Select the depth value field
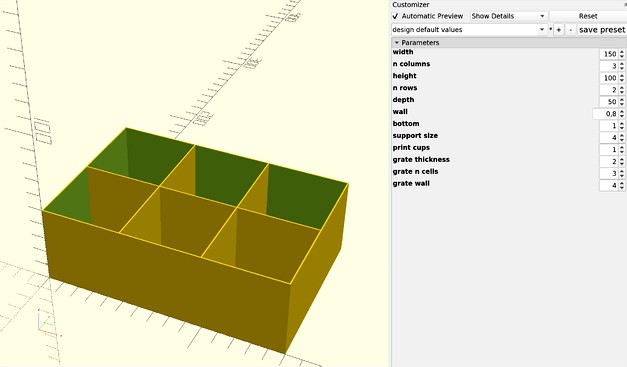Viewport: 627px width, 367px height. [608, 102]
